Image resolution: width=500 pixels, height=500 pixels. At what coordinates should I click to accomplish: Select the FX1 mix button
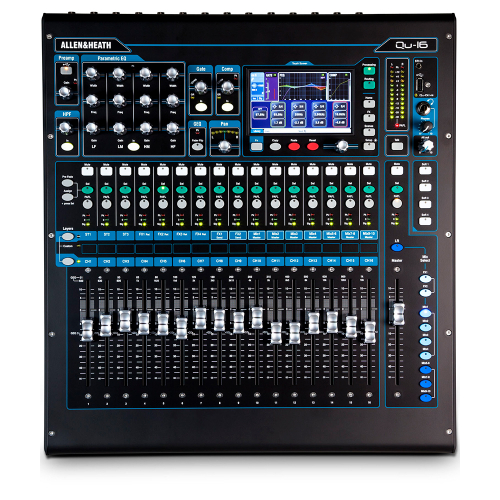click(x=425, y=279)
